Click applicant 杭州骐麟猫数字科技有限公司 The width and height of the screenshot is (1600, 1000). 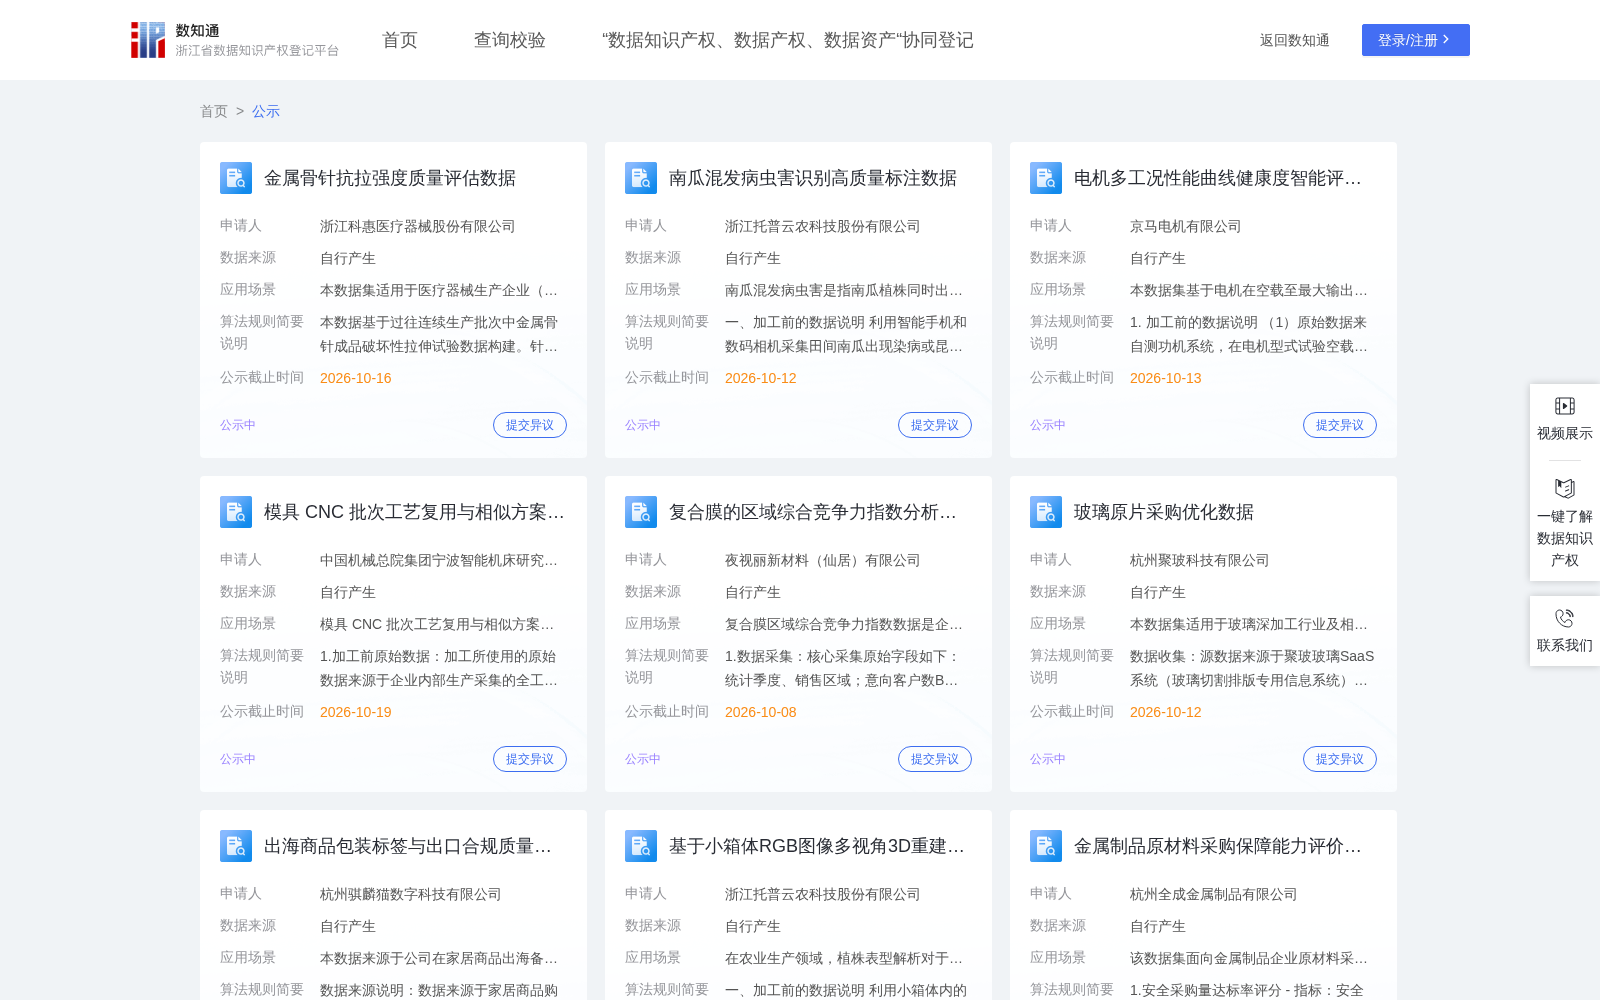point(411,895)
